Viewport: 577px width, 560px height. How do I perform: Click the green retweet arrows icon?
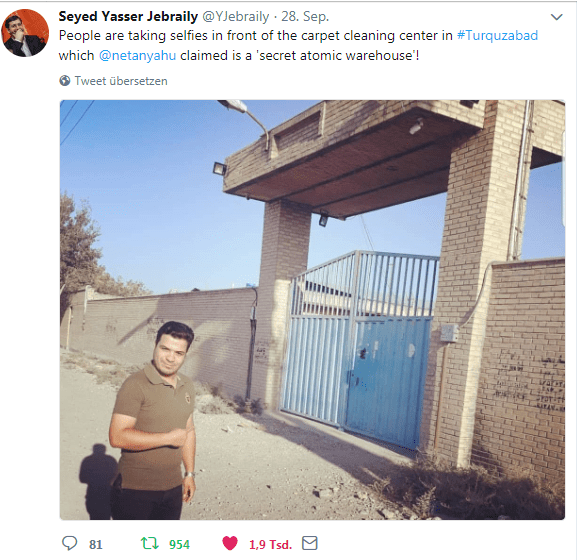tap(149, 543)
